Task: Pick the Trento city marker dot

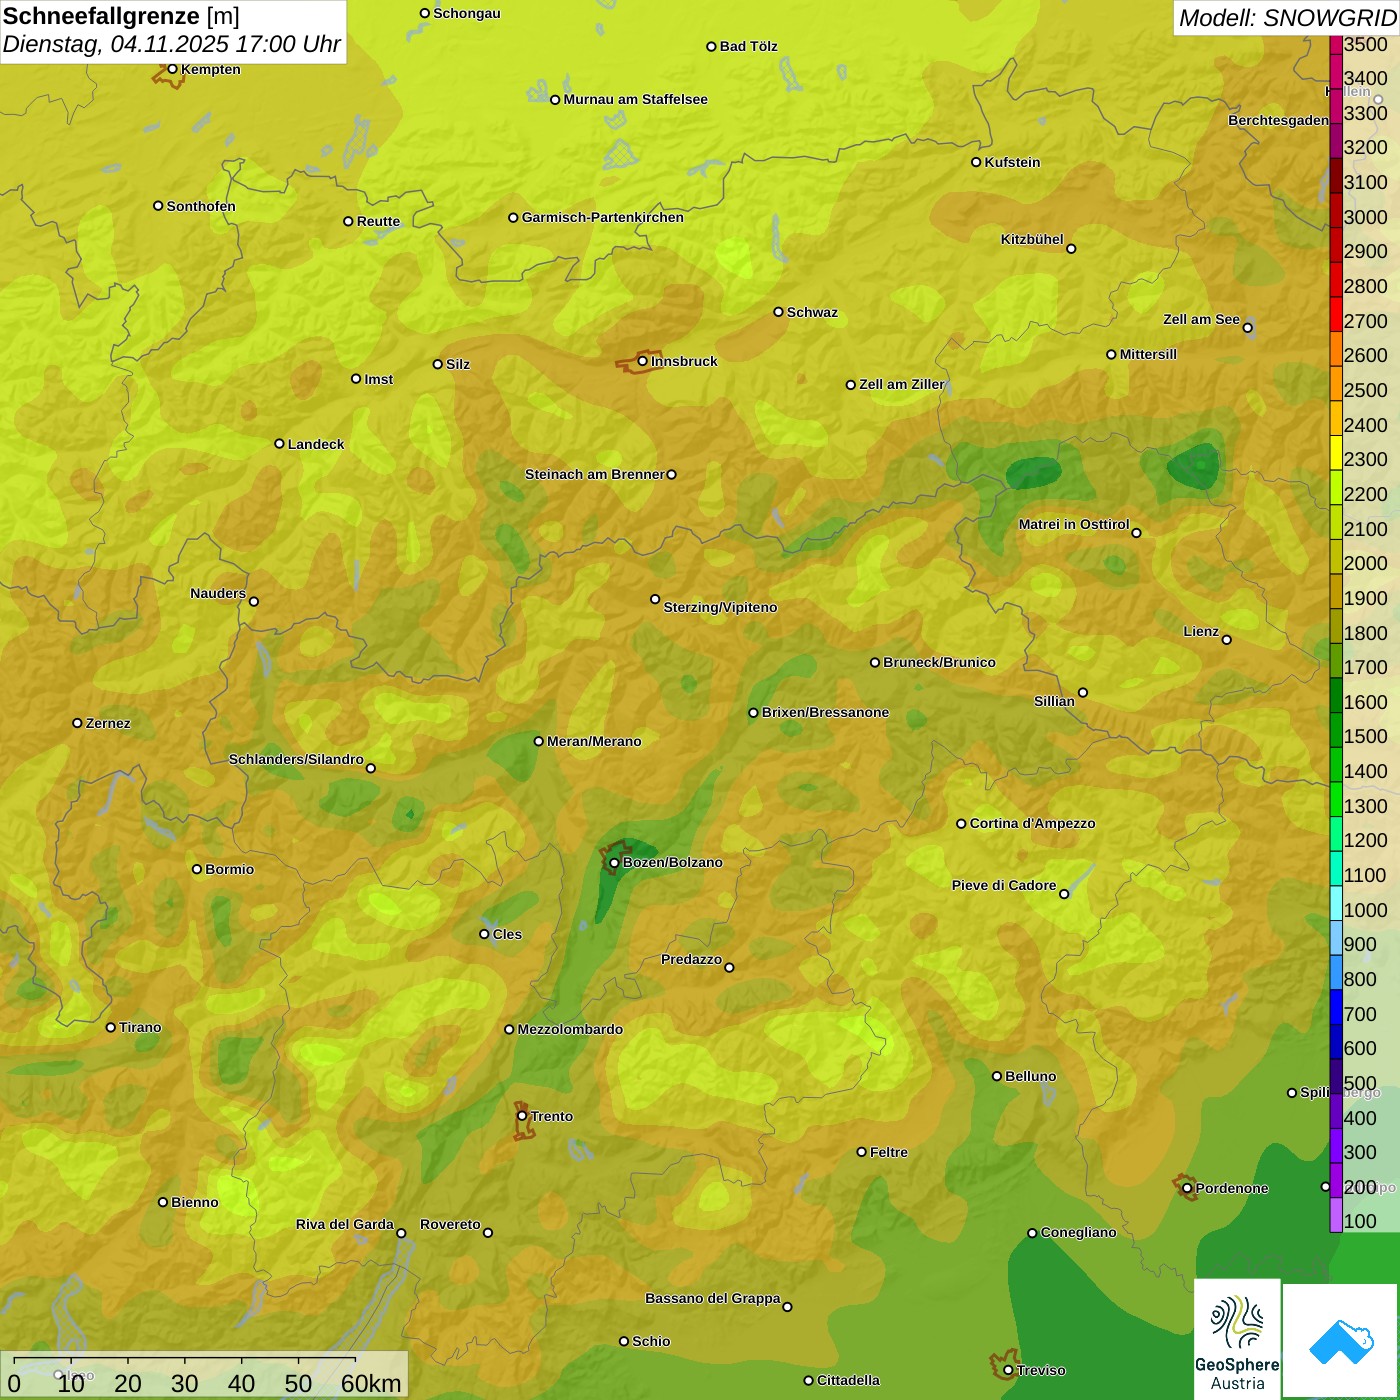Action: 522,1116
